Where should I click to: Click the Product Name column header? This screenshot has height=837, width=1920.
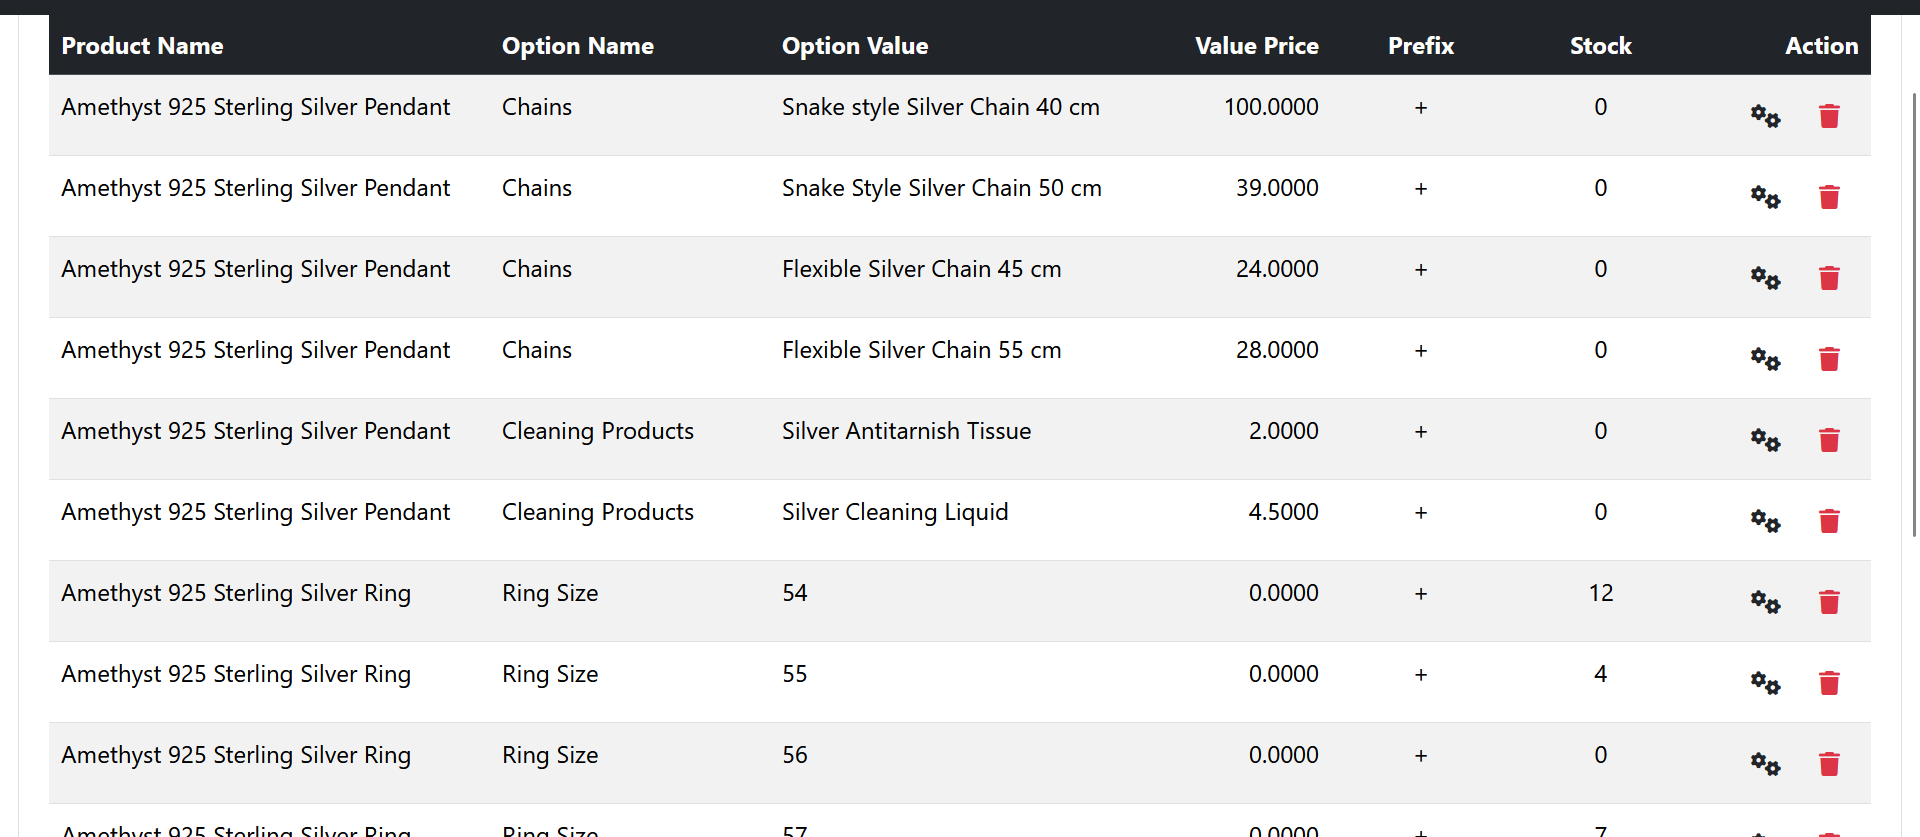(142, 46)
